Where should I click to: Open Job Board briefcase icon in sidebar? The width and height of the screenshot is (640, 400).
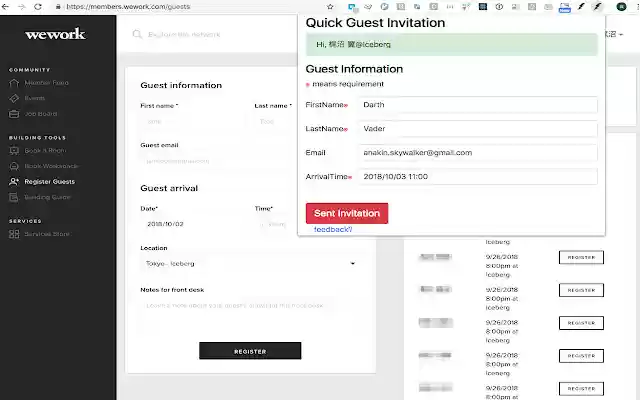point(14,114)
